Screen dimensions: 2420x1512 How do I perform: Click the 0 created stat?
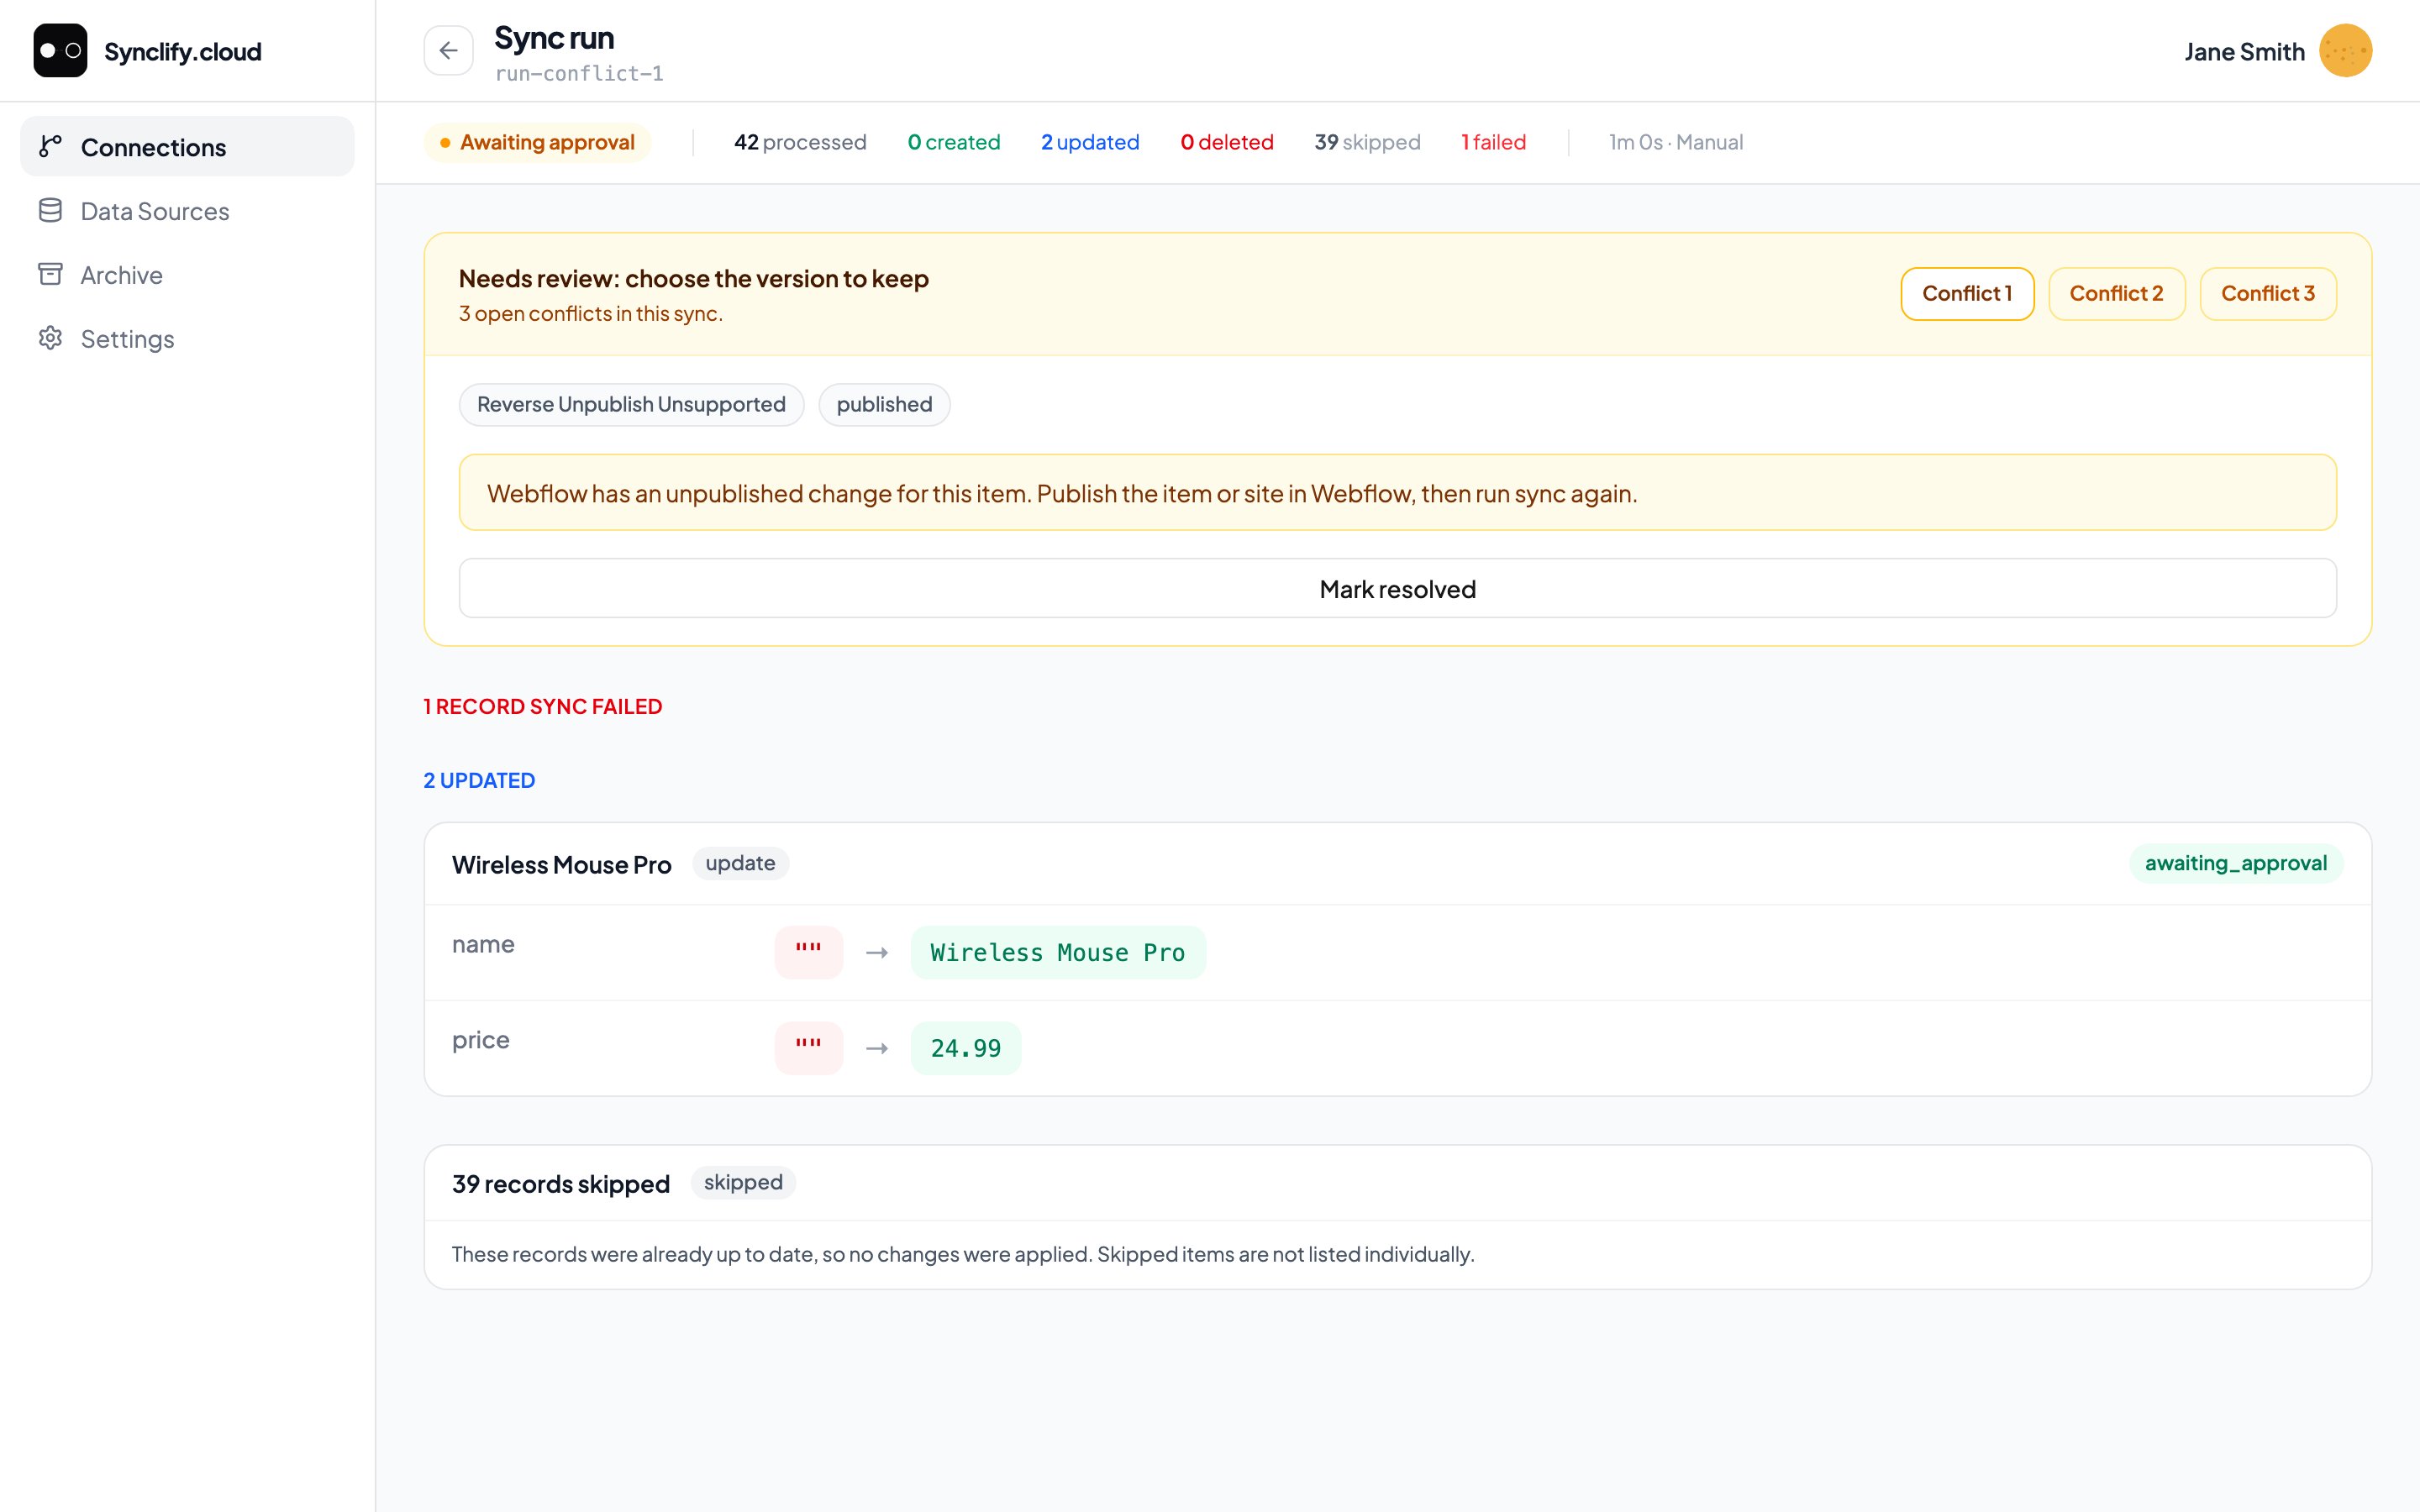coord(953,143)
